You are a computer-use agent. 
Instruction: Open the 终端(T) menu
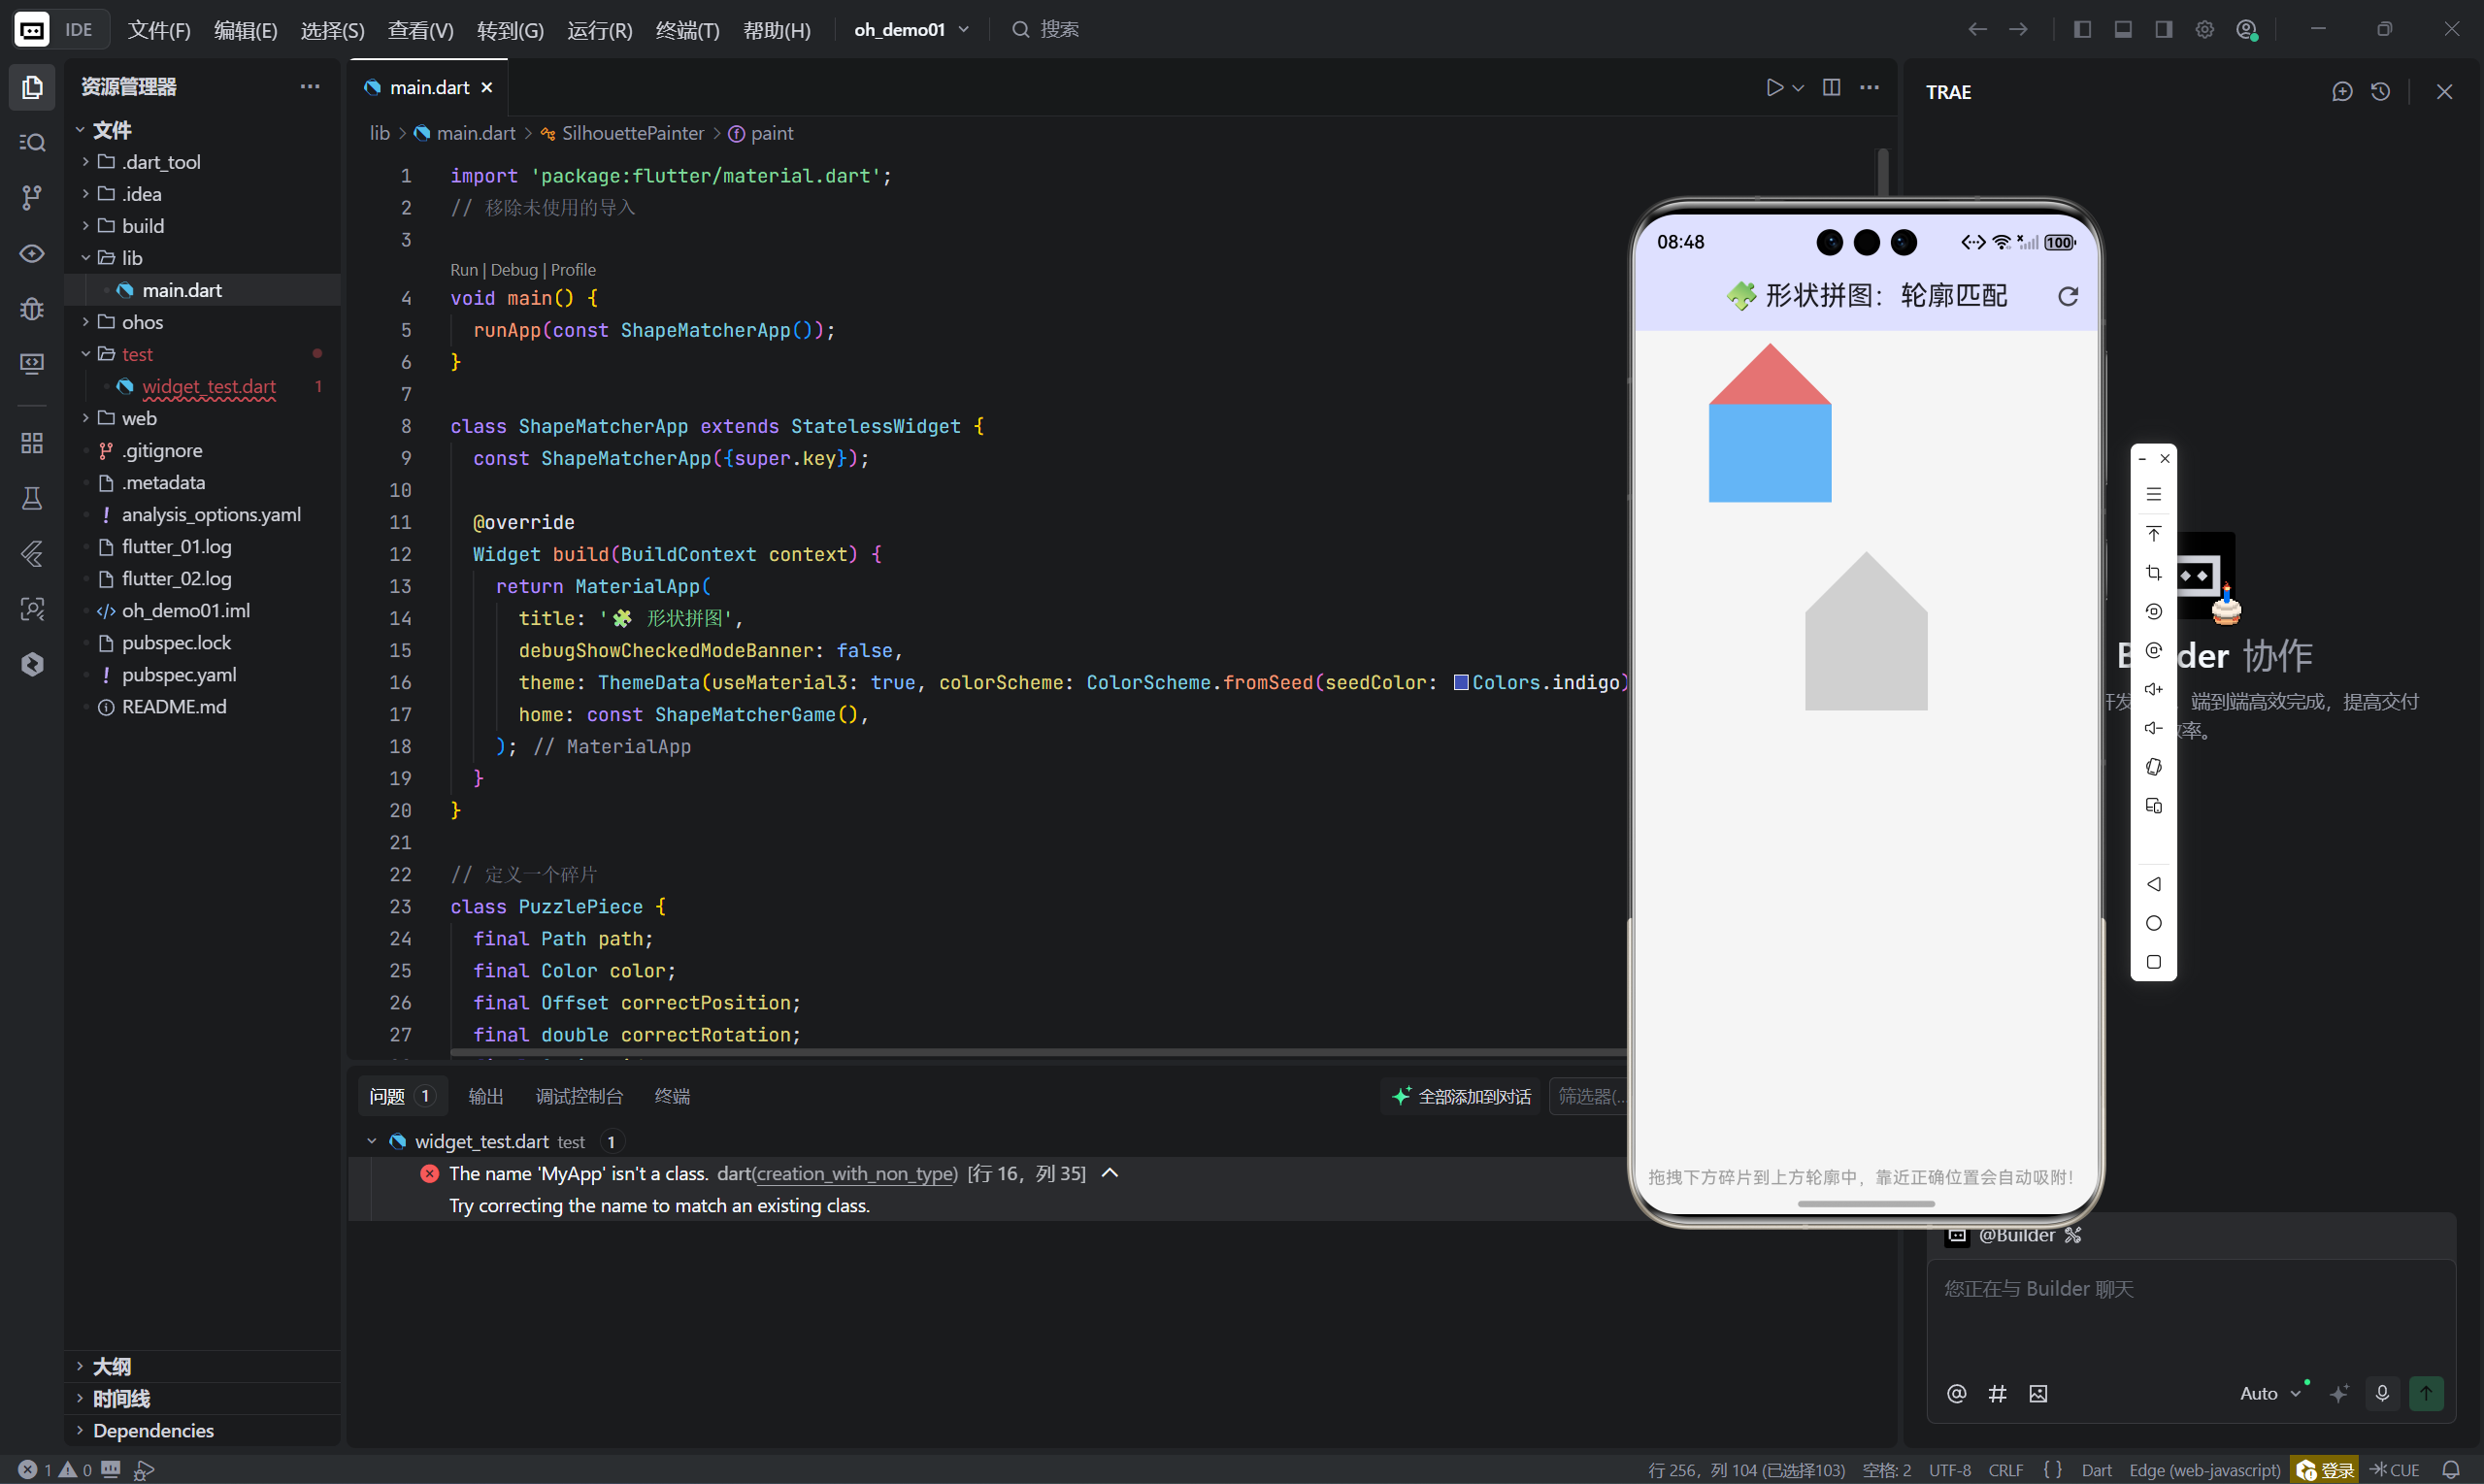point(687,30)
